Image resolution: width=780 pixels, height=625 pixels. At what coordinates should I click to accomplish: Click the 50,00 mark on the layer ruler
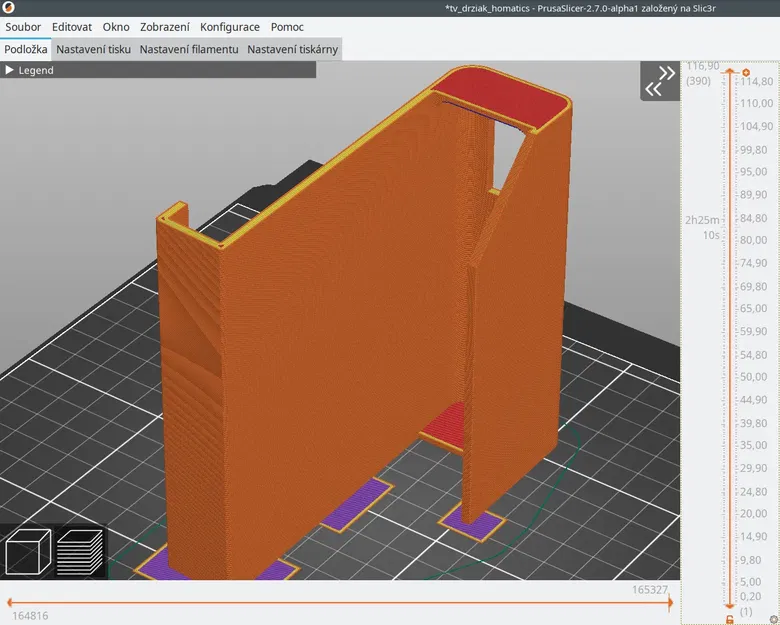[x=753, y=377]
